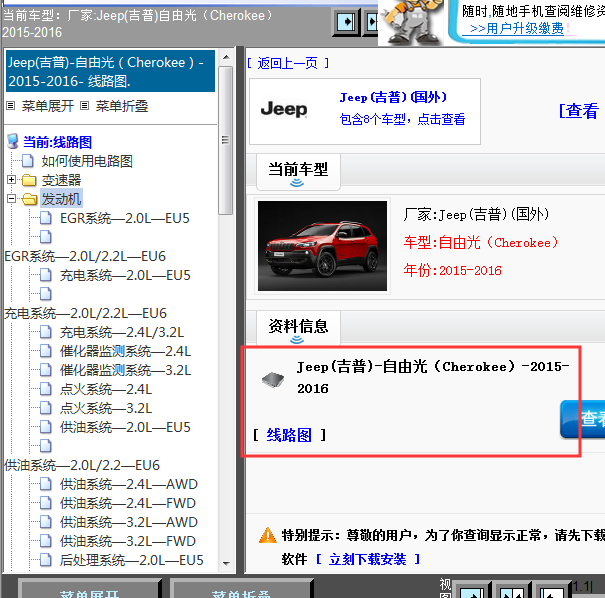
Task: Click the open folder icon of 发动机
Action: click(30, 199)
